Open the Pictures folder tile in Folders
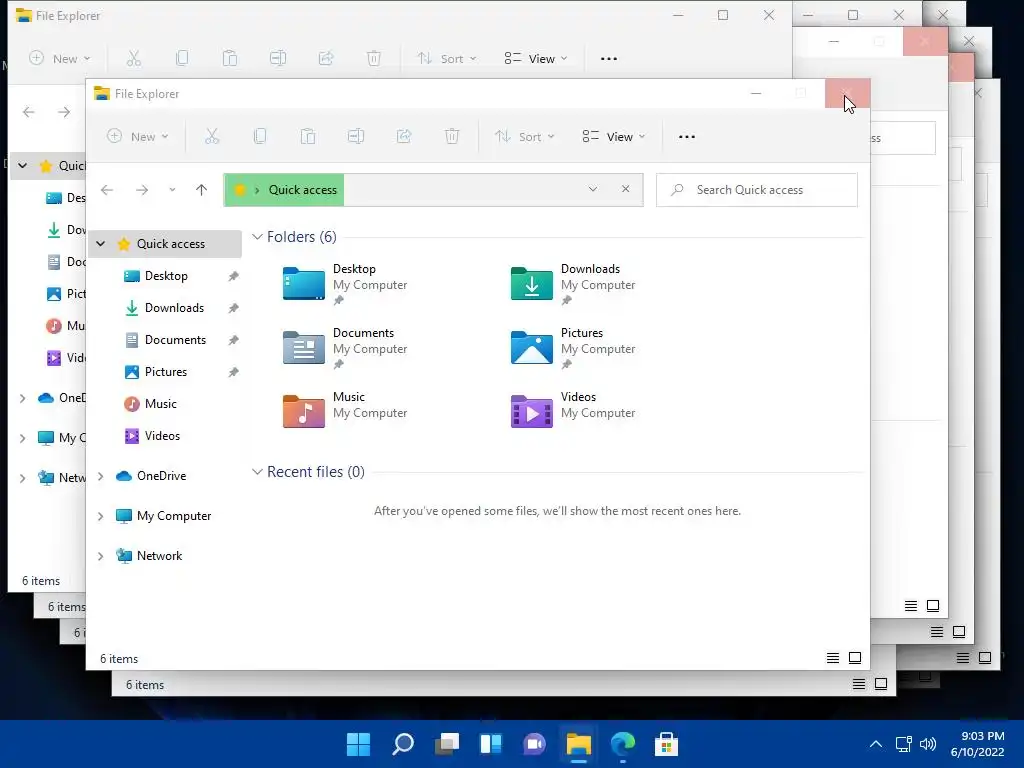The width and height of the screenshot is (1024, 768). pos(573,348)
